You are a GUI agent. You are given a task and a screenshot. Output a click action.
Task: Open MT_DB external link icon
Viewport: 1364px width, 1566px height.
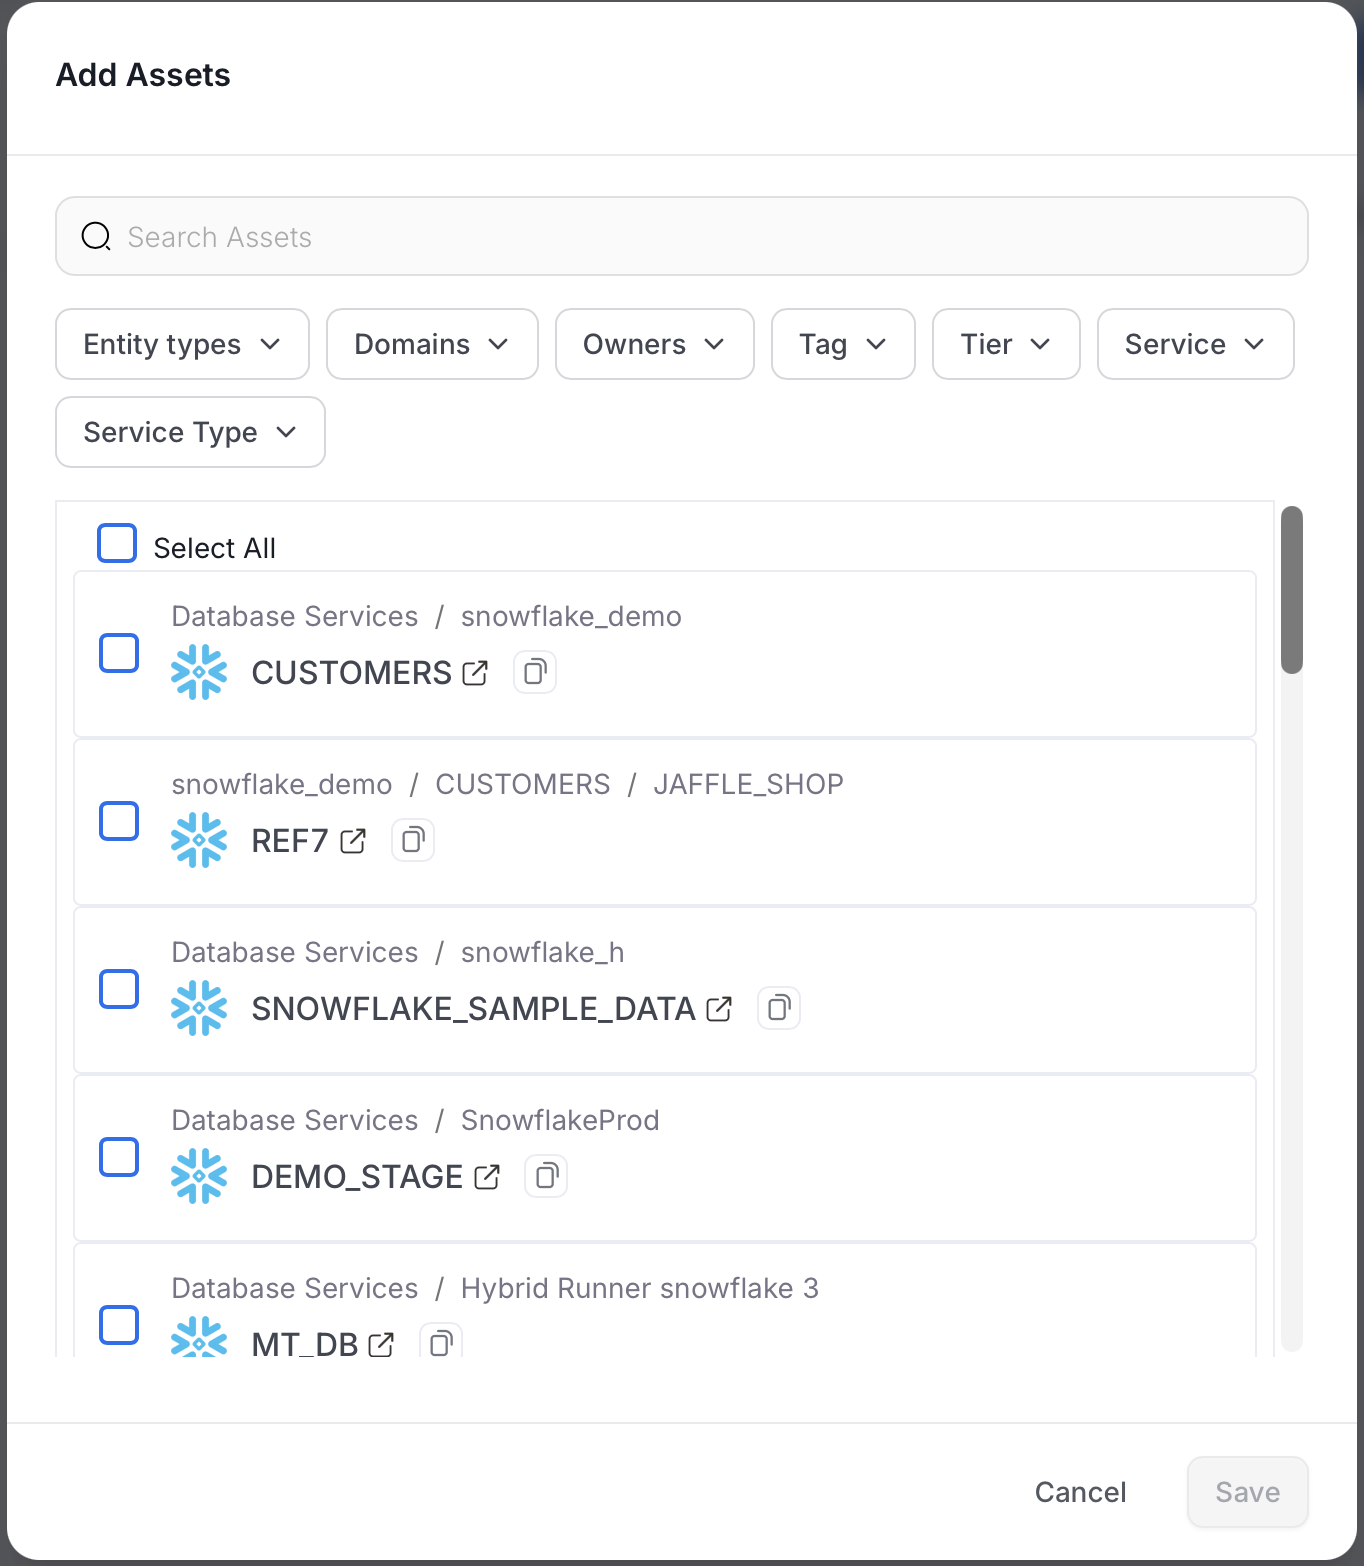pyautogui.click(x=381, y=1345)
